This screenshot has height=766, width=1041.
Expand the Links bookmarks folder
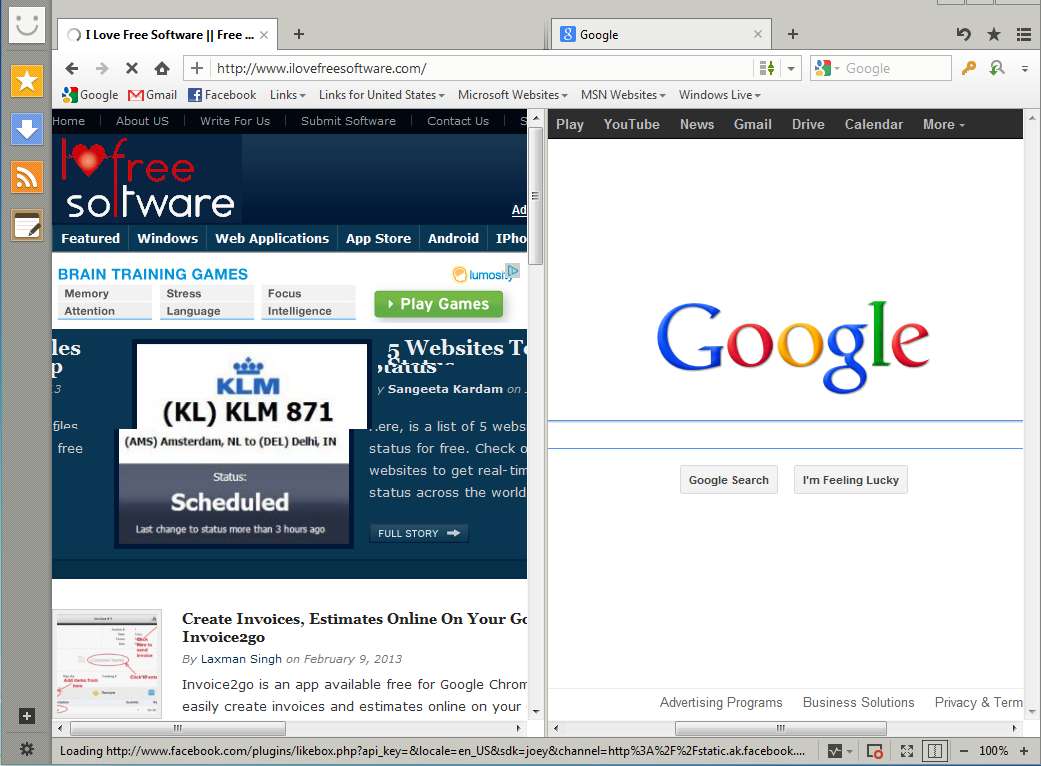point(287,95)
